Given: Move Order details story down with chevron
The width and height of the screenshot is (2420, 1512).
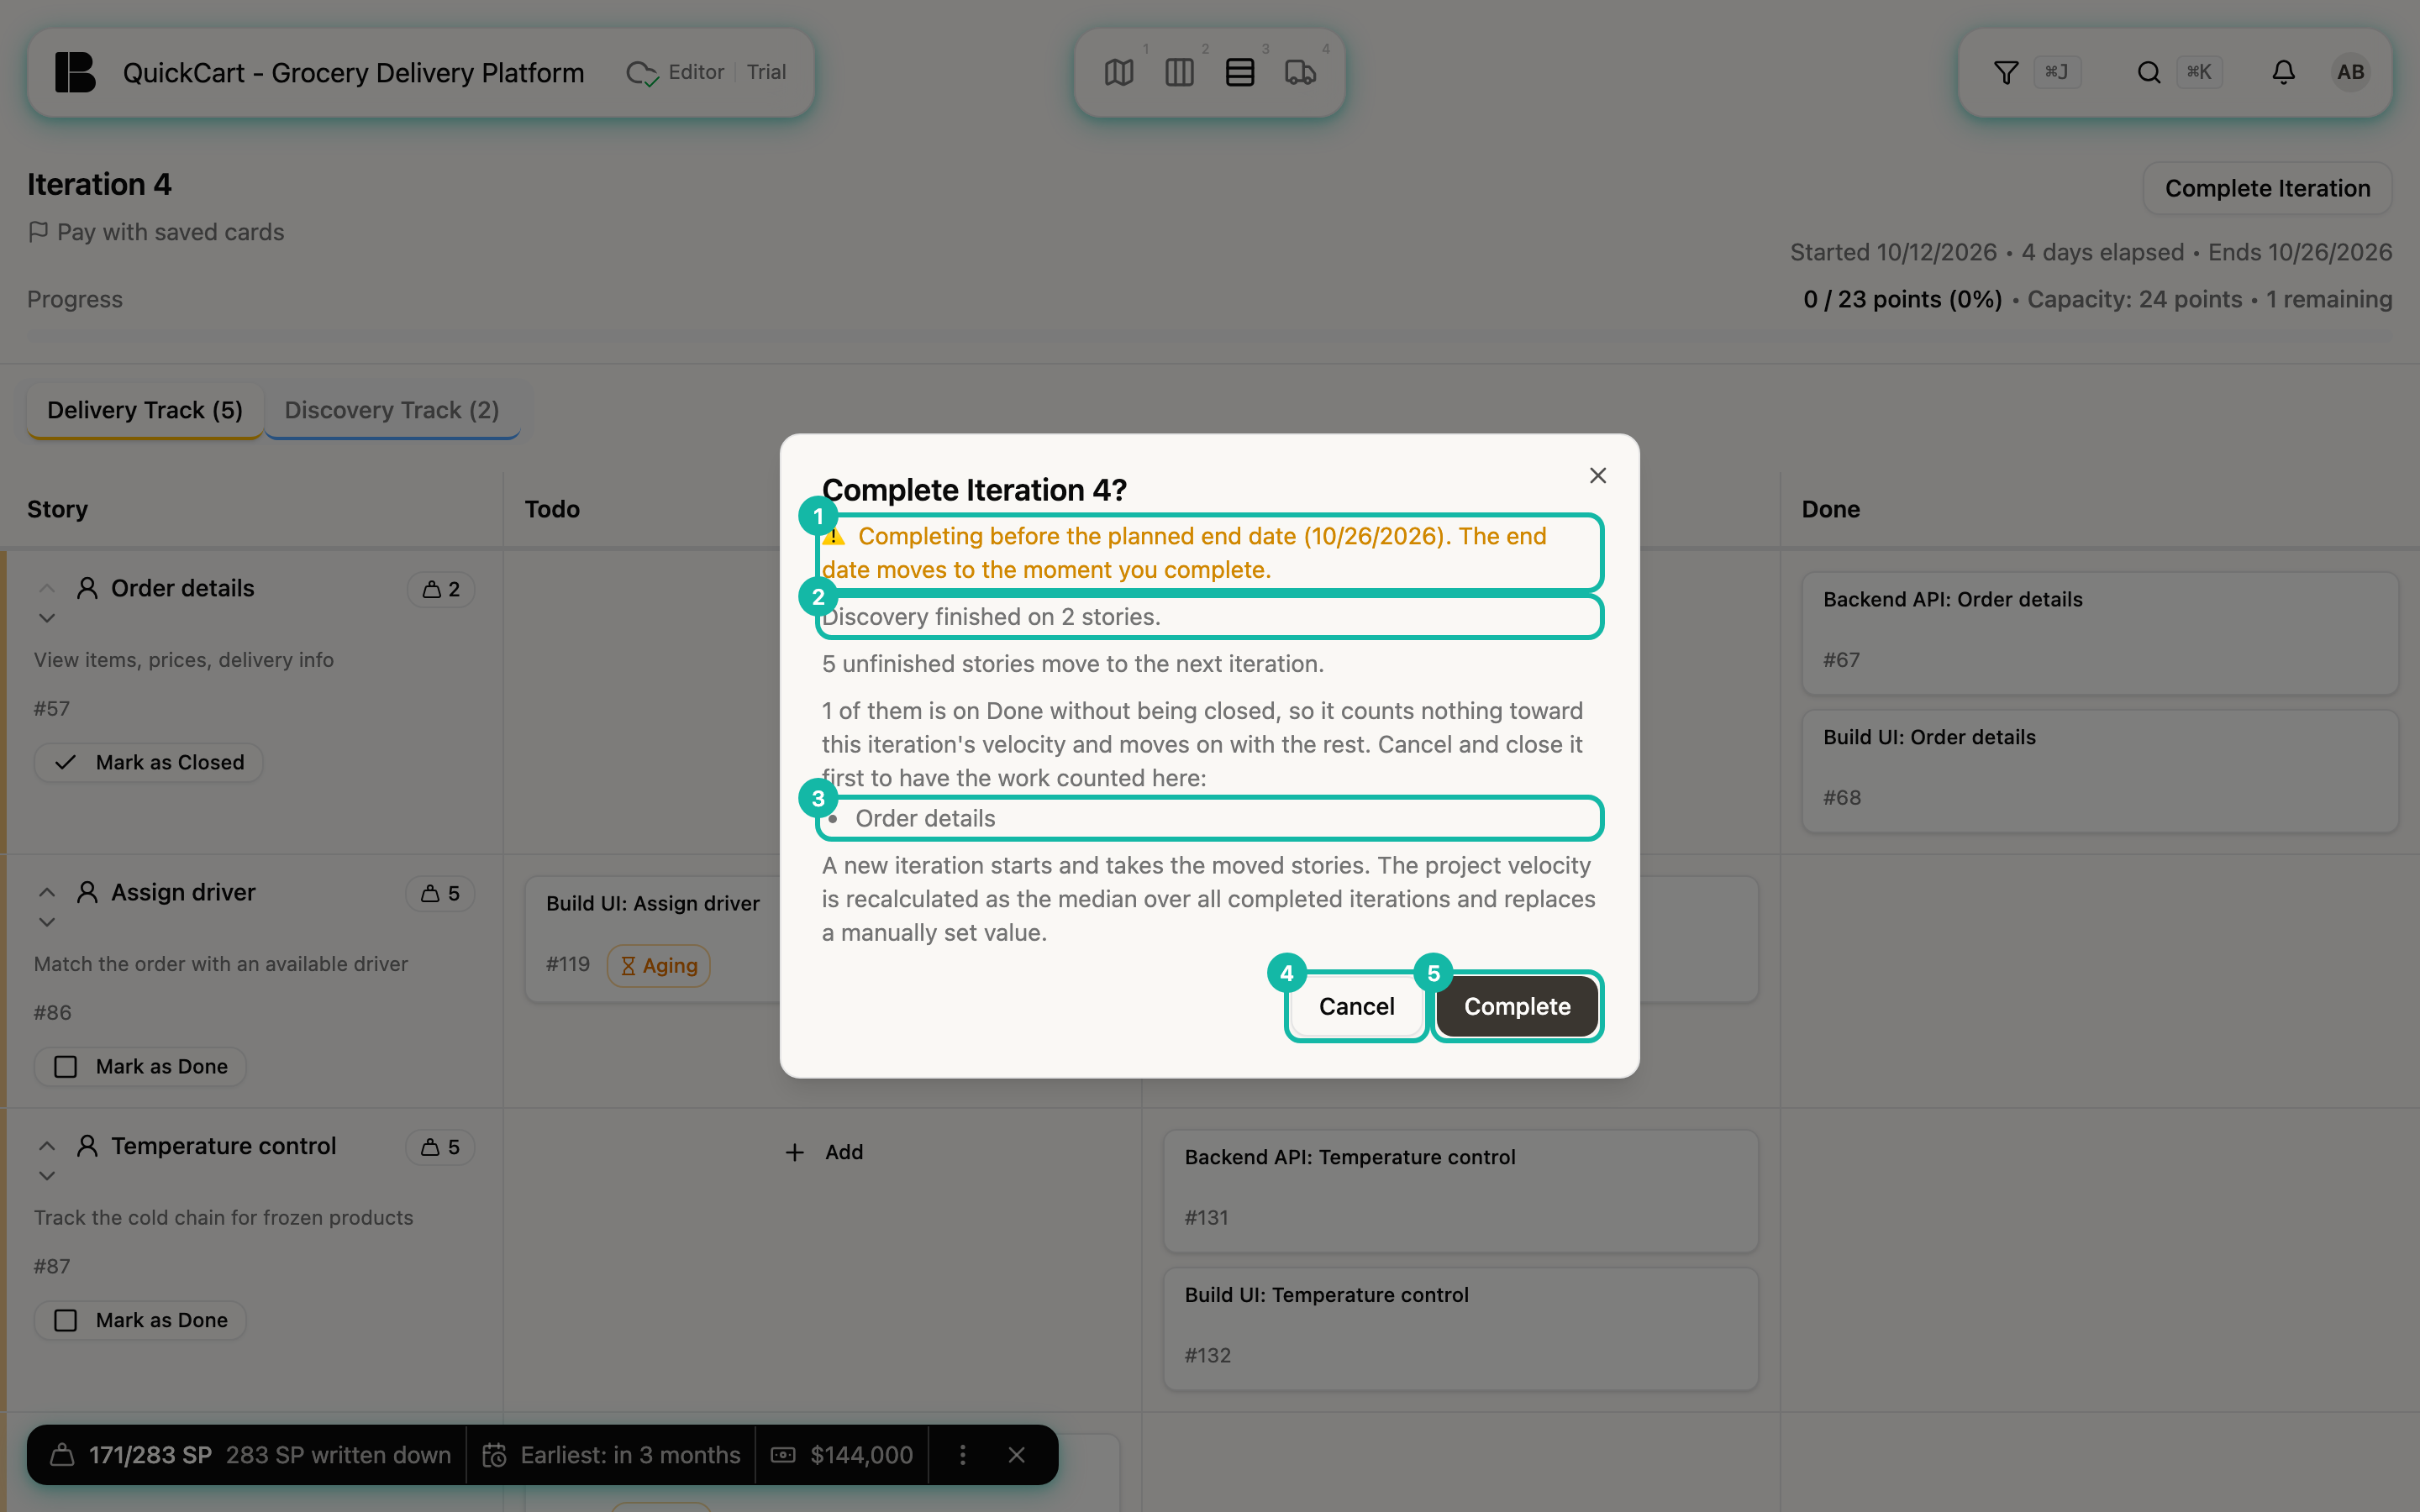Looking at the screenshot, I should click(x=46, y=618).
